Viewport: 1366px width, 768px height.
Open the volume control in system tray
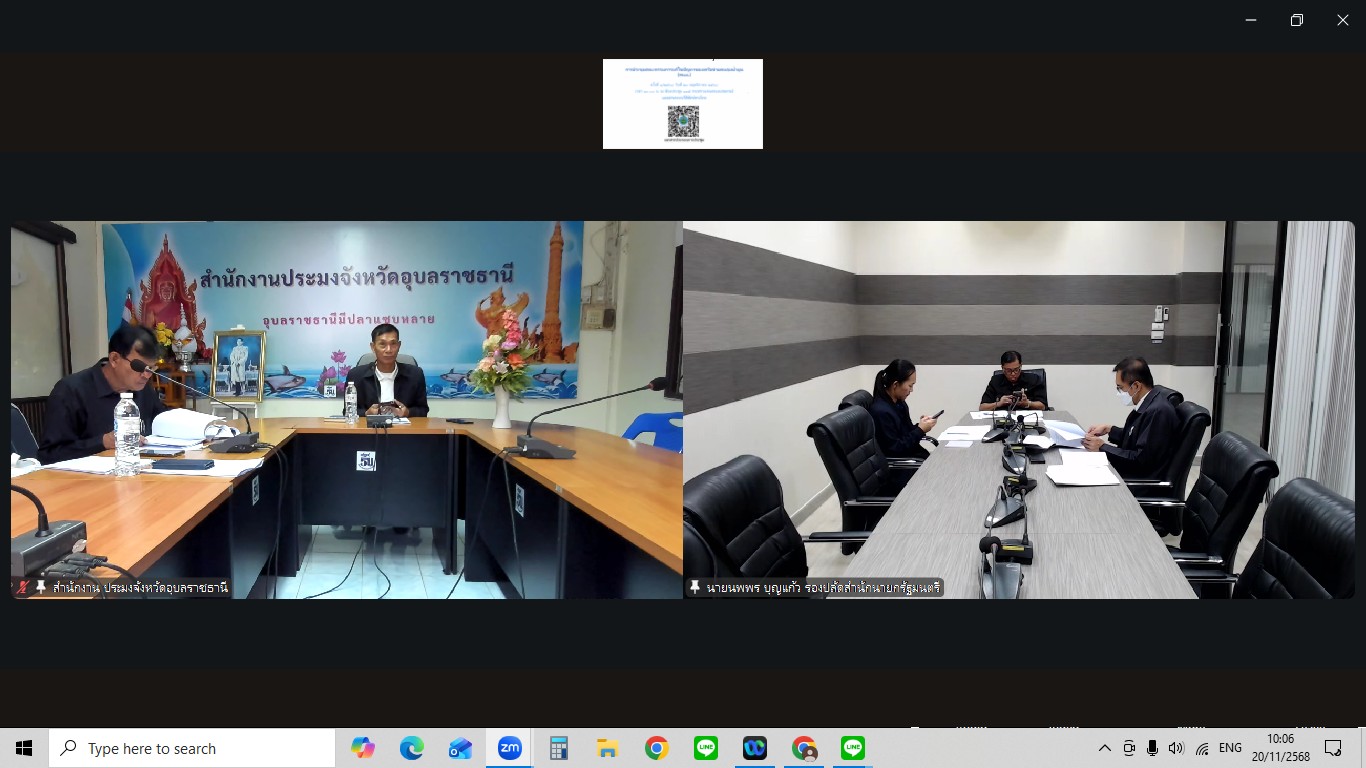coord(1176,748)
